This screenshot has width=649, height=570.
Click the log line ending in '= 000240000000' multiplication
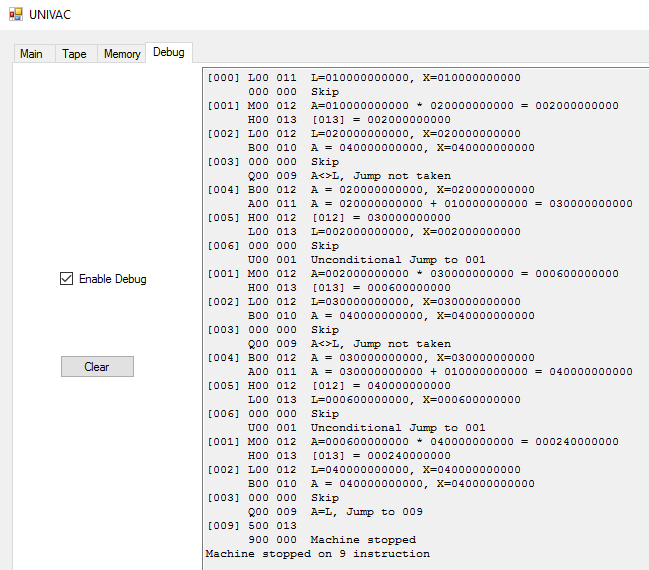[412, 441]
